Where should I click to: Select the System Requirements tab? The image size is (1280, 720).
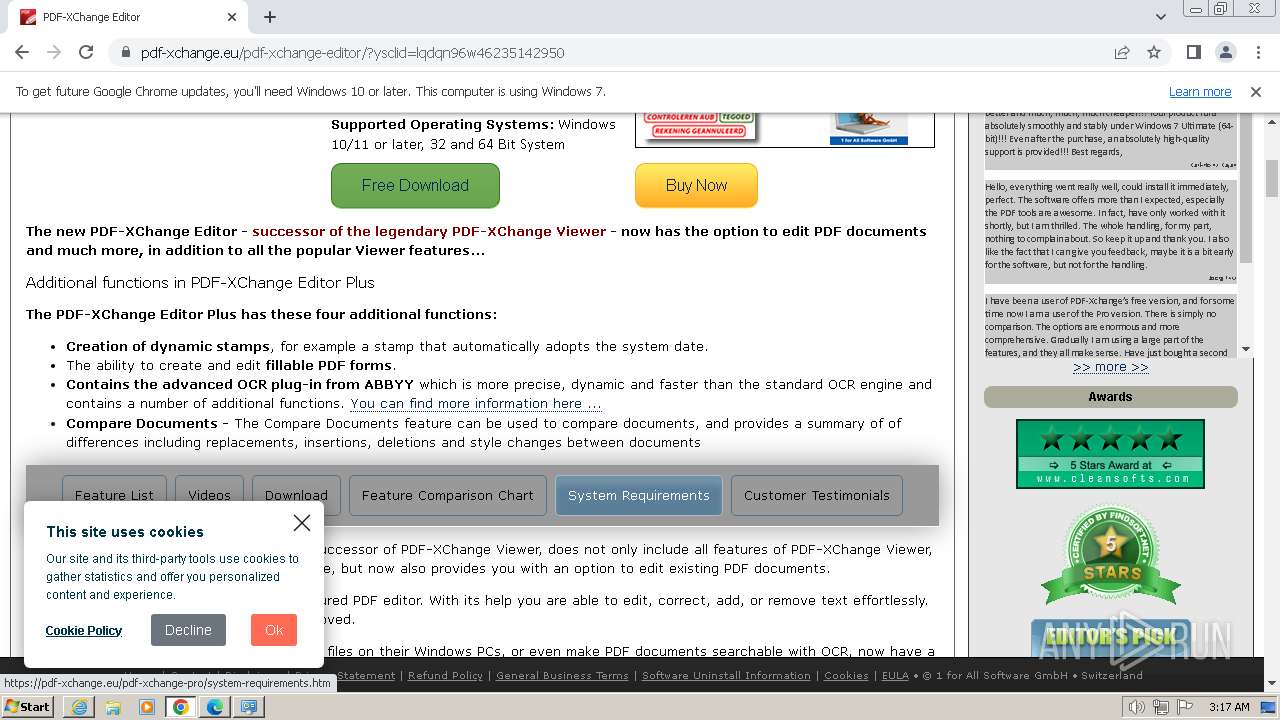tap(639, 495)
